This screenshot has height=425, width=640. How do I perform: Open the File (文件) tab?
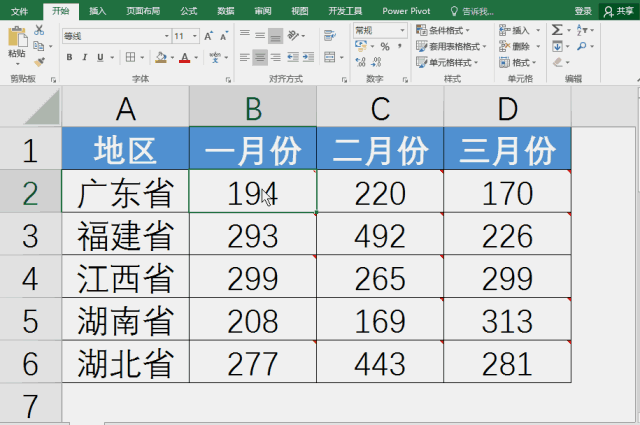point(20,11)
